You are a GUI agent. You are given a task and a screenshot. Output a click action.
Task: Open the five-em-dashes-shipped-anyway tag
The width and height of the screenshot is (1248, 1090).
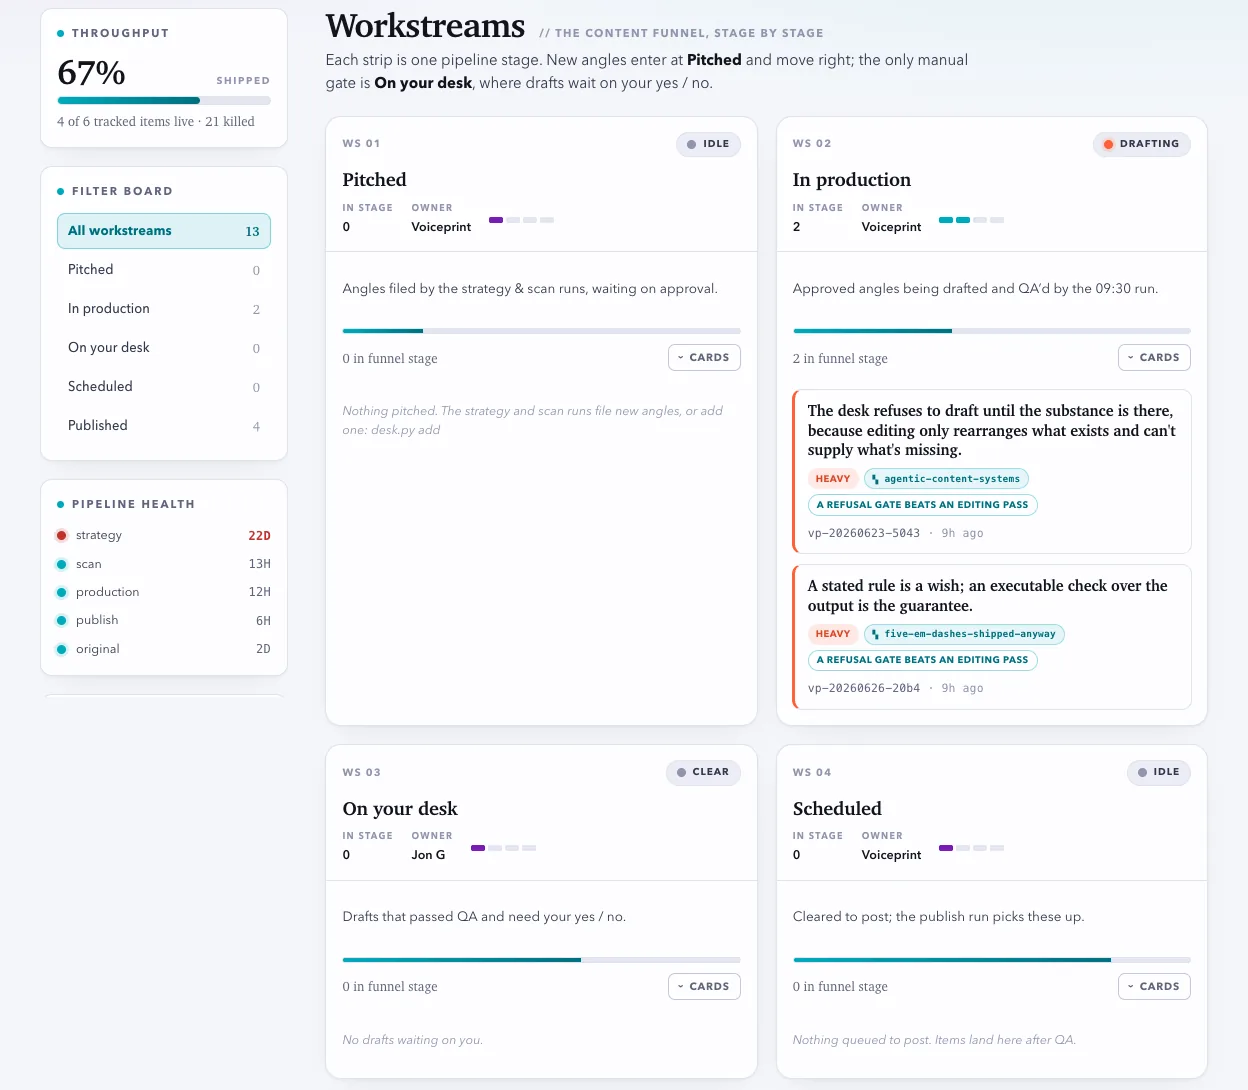(x=964, y=634)
